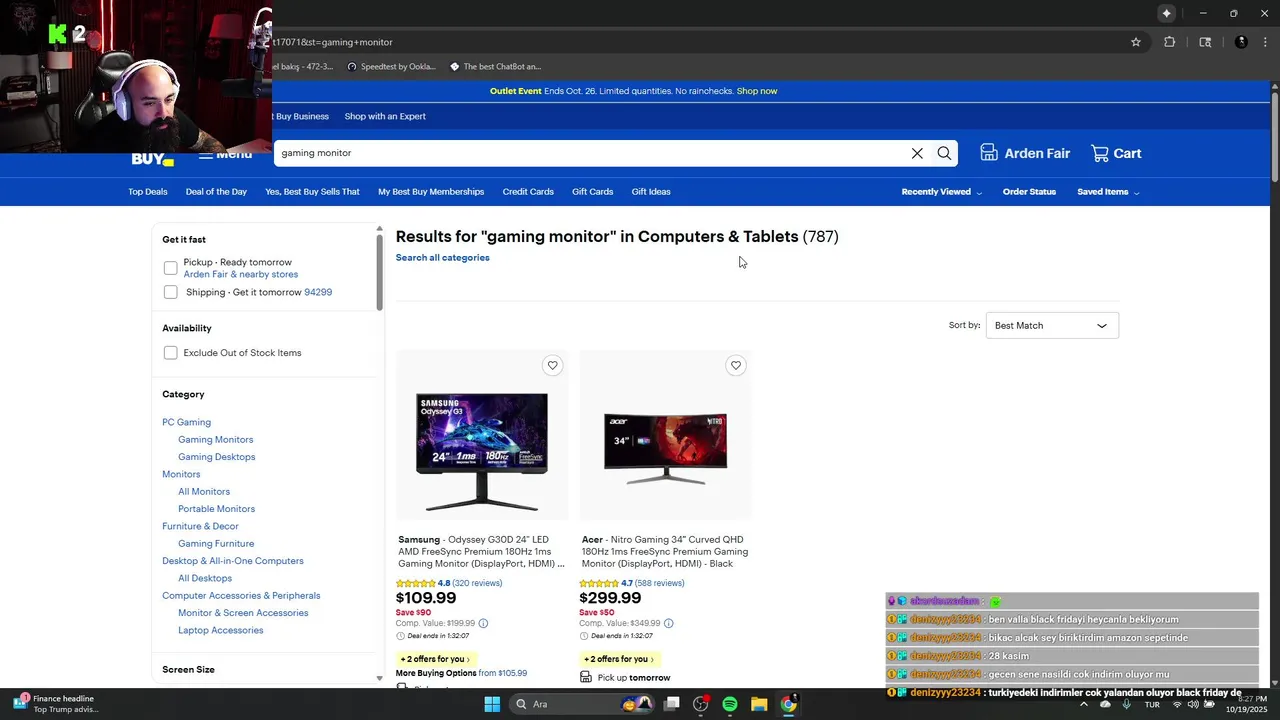Screen dimensions: 1280x720
Task: Expand the Recently Viewed dropdown
Action: tap(941, 192)
